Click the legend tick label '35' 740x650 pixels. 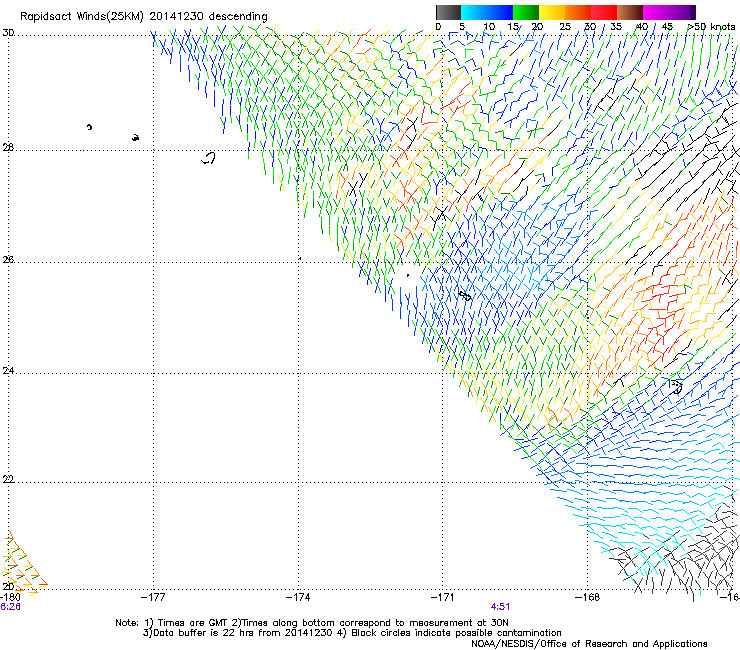616,27
